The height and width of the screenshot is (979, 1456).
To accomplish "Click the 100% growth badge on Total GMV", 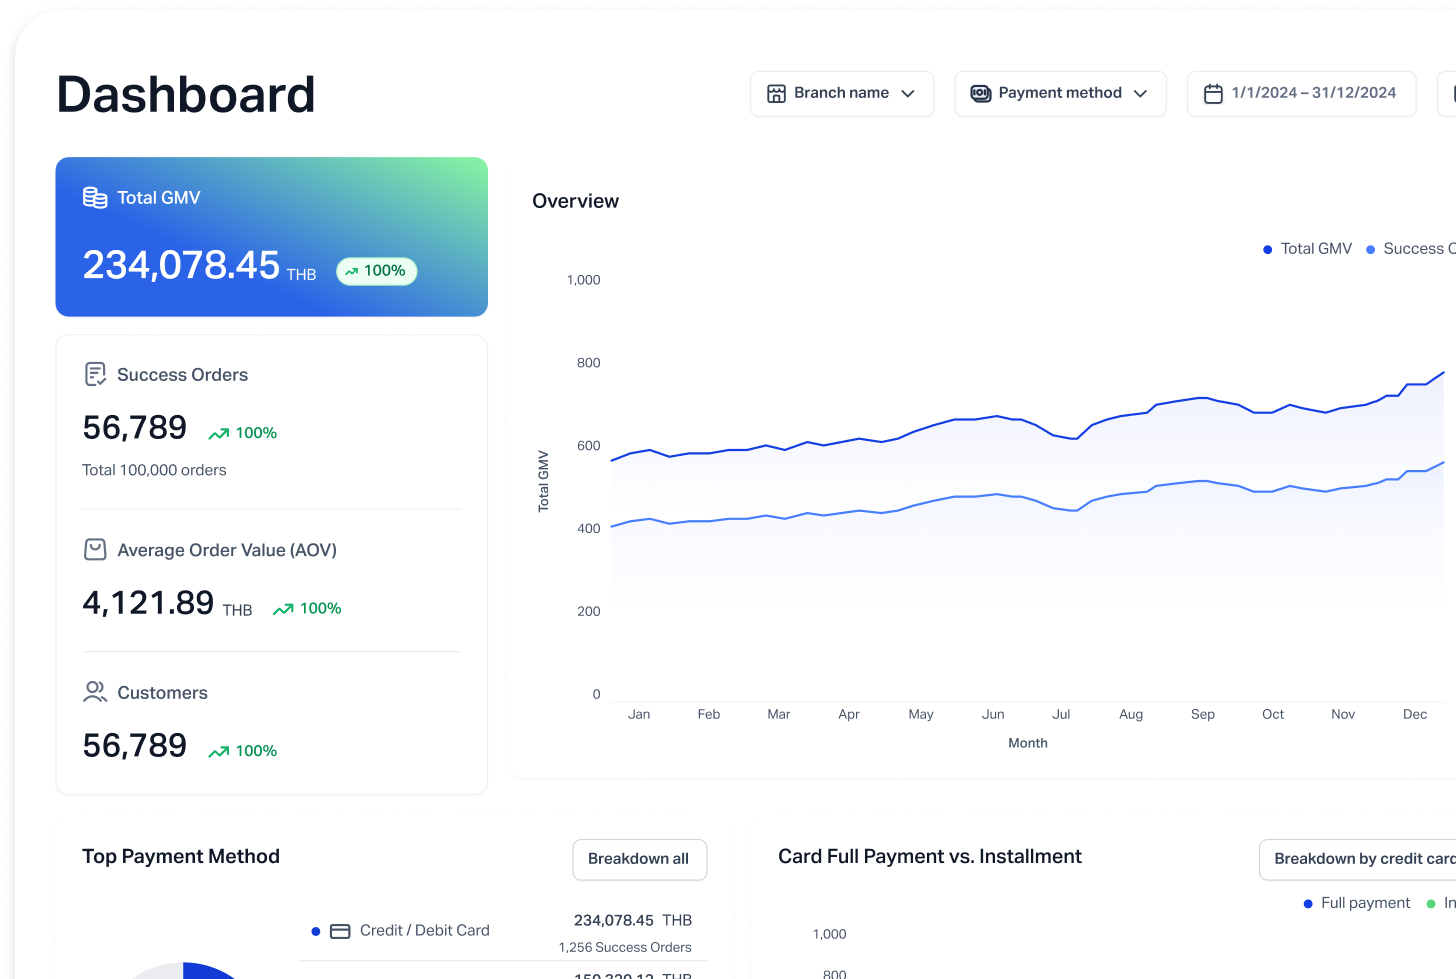I will coord(376,271).
